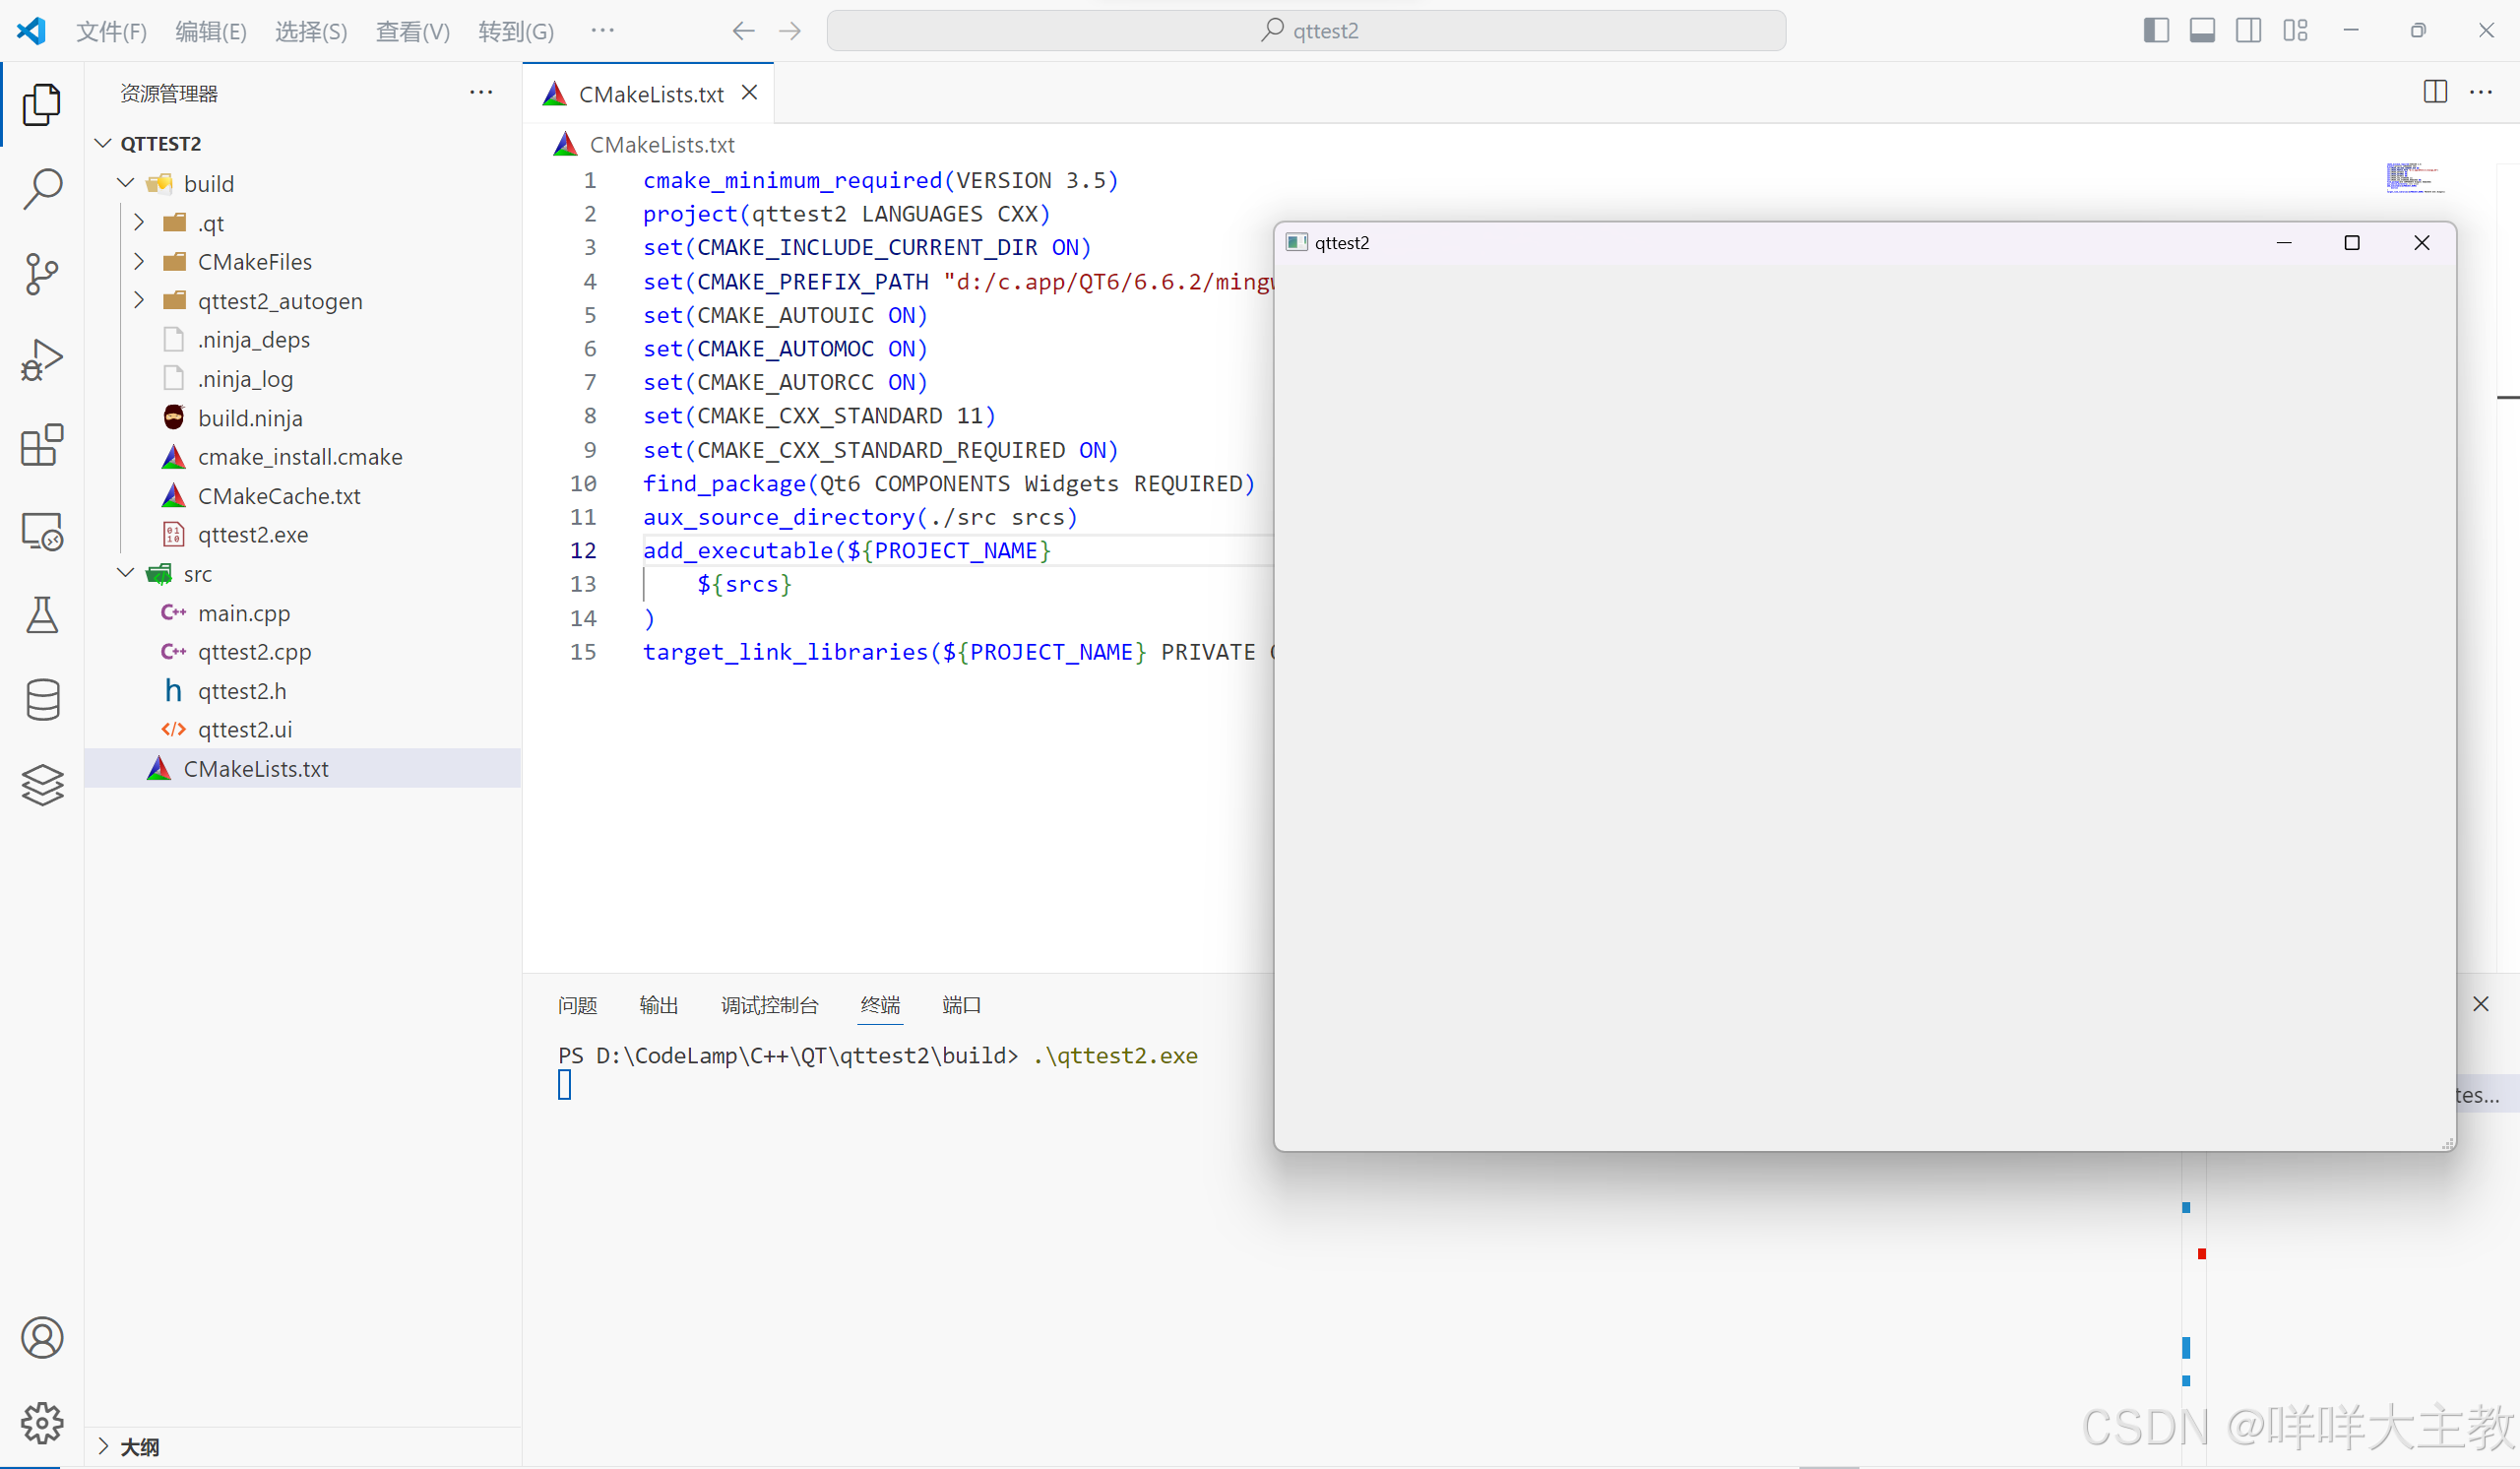Go forward with the right arrow
This screenshot has width=2520, height=1469.
pyautogui.click(x=790, y=31)
